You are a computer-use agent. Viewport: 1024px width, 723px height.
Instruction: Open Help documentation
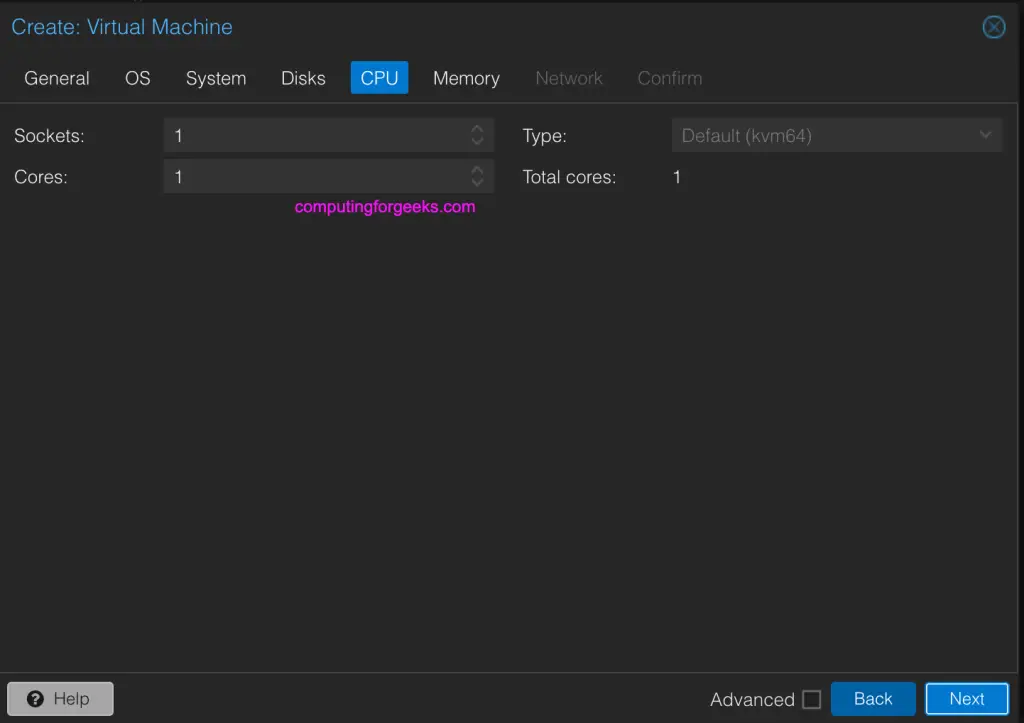[60, 699]
